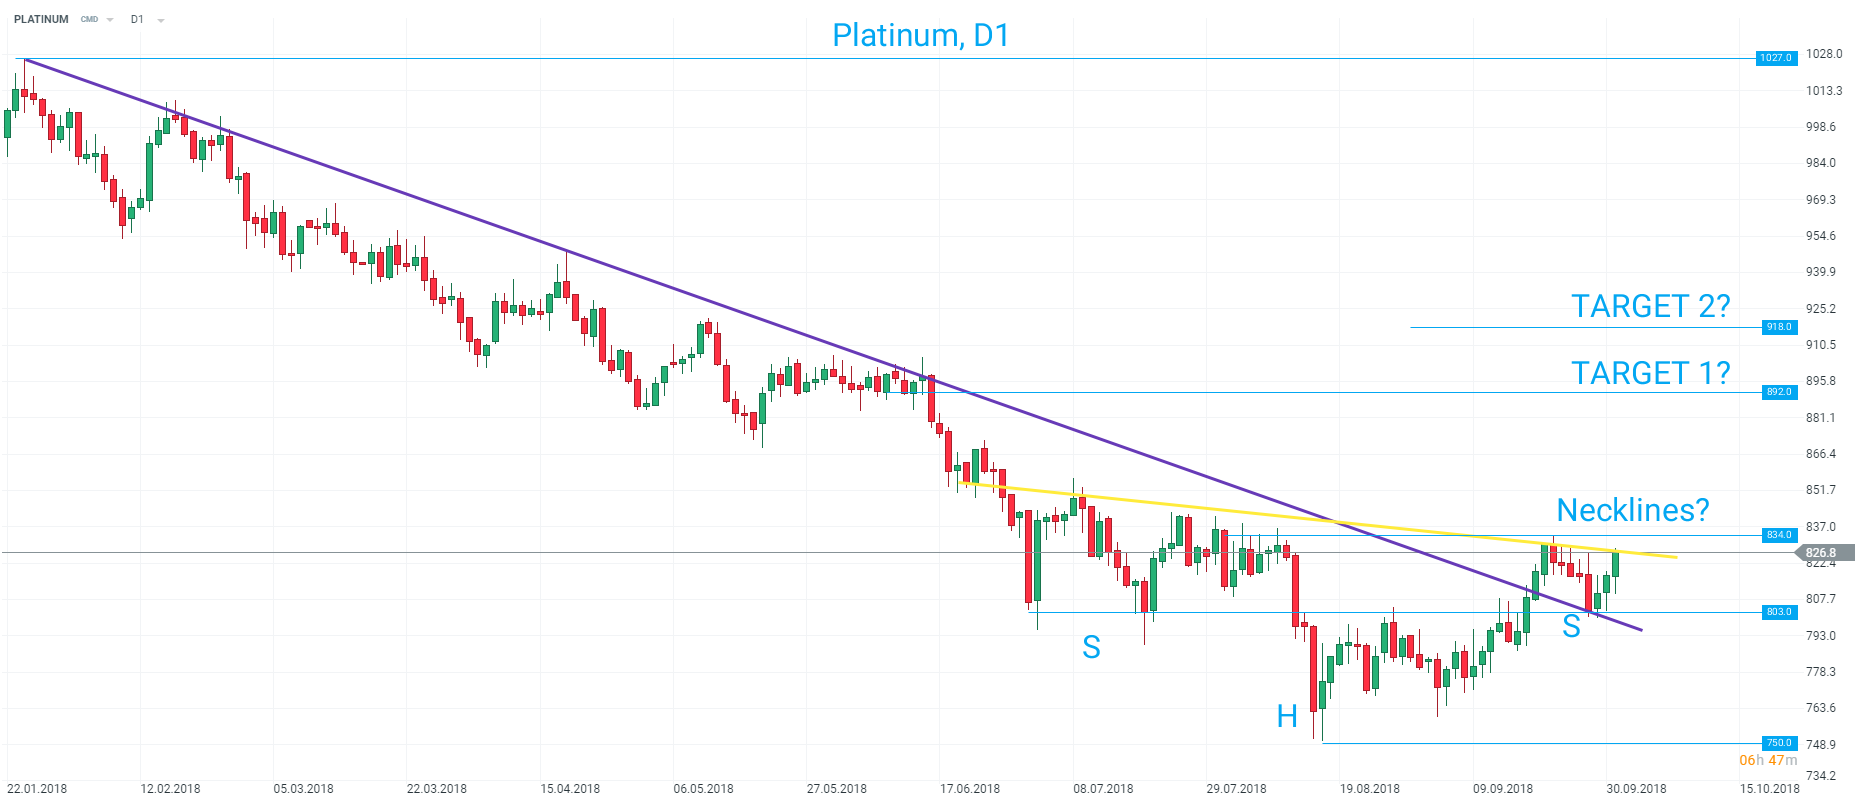
Task: Click the current price marker 826.8
Action: (x=1824, y=552)
